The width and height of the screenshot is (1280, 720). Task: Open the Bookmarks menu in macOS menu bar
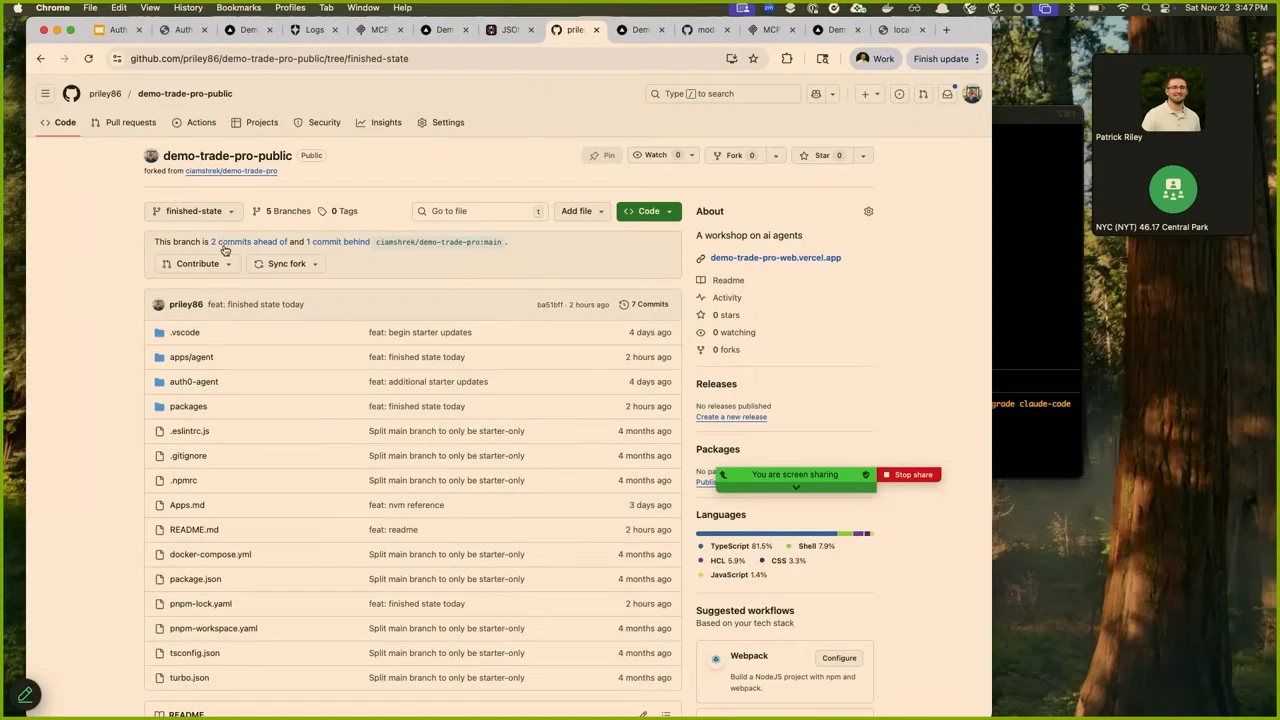(x=239, y=8)
